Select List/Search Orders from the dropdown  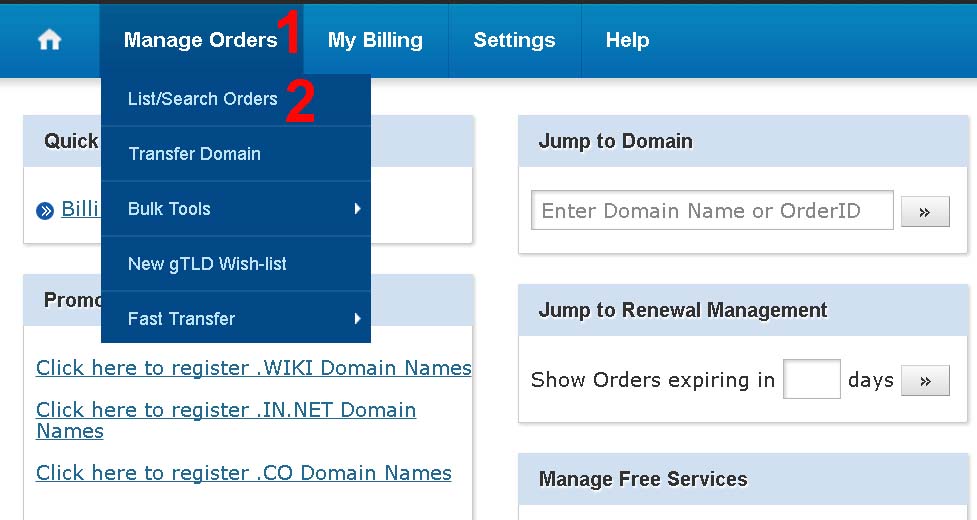pyautogui.click(x=203, y=99)
